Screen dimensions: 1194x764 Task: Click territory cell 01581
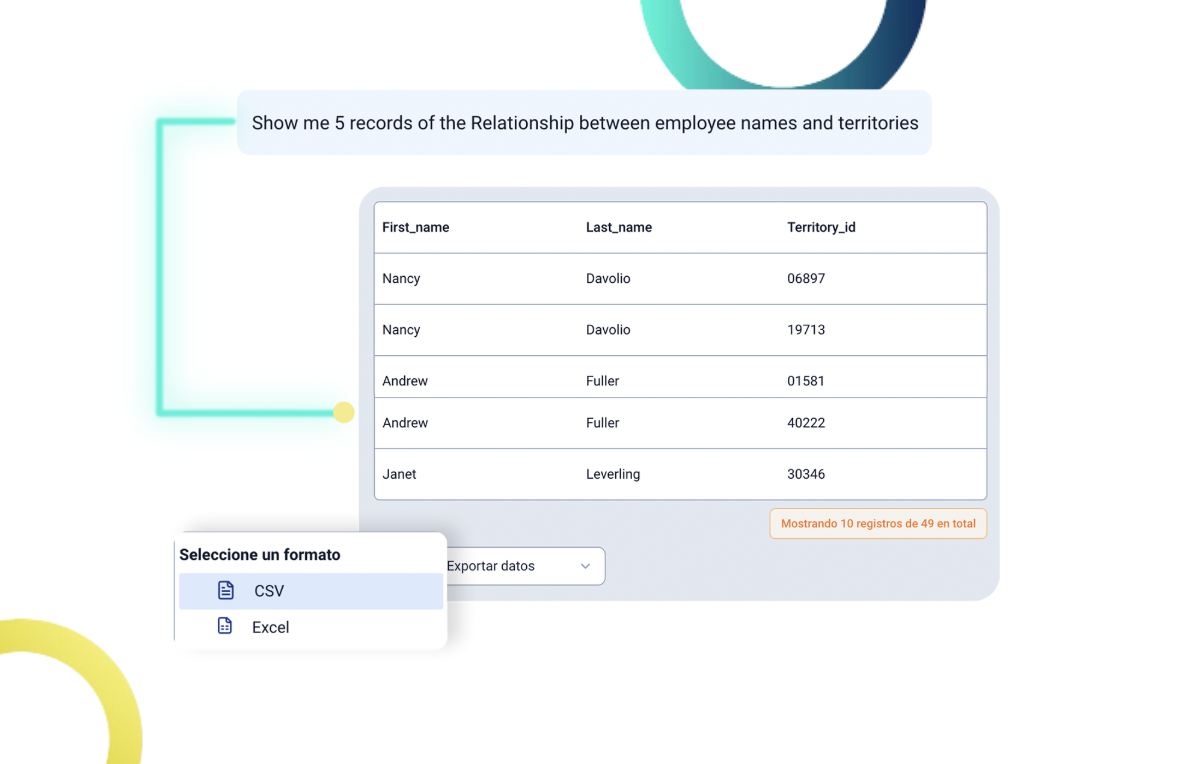[806, 381]
